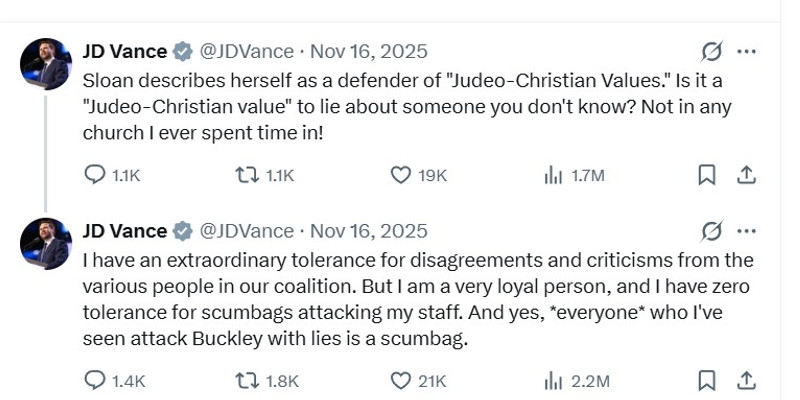
Task: Reply to the Judeo-Christian Values tweet
Action: point(96,175)
